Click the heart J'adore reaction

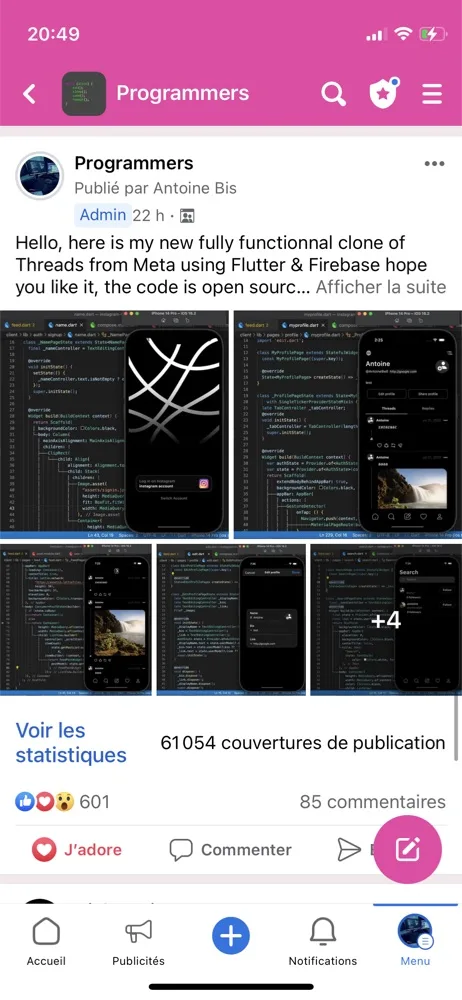tap(77, 849)
